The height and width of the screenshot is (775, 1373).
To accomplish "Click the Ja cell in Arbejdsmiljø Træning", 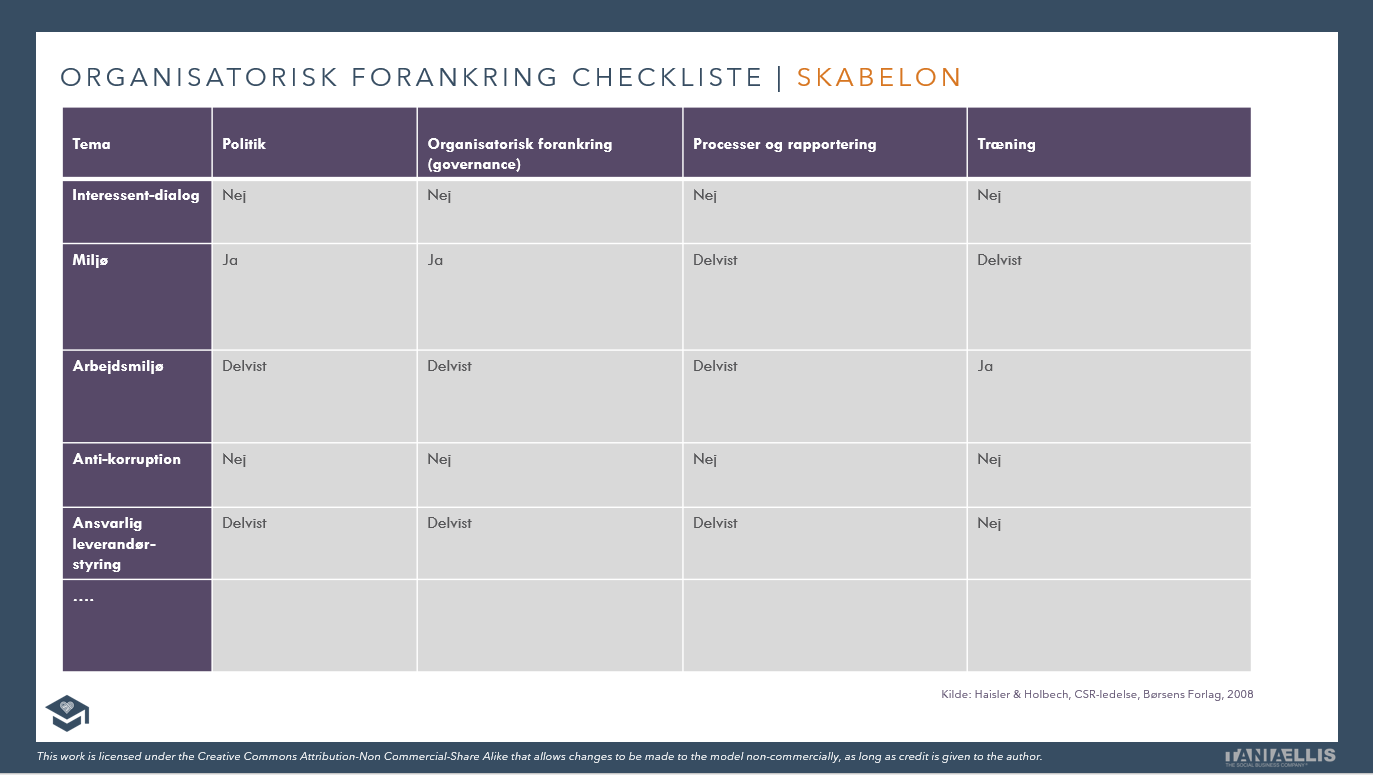I will pos(985,366).
